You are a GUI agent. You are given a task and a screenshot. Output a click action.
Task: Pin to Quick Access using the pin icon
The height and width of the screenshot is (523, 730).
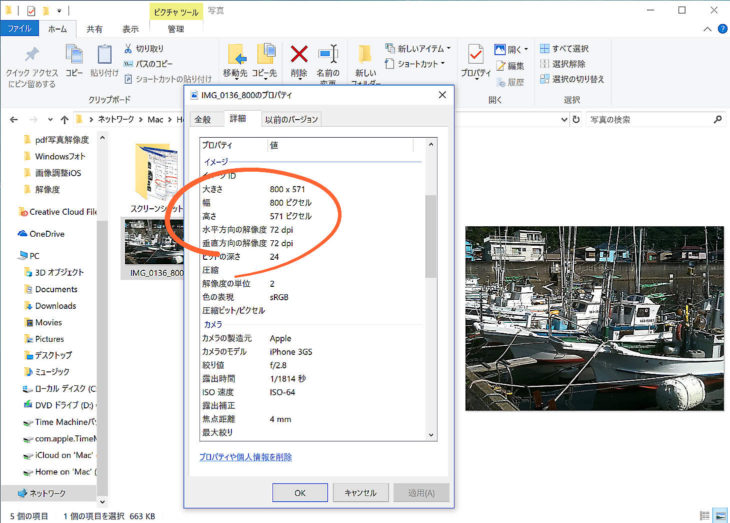(x=31, y=56)
